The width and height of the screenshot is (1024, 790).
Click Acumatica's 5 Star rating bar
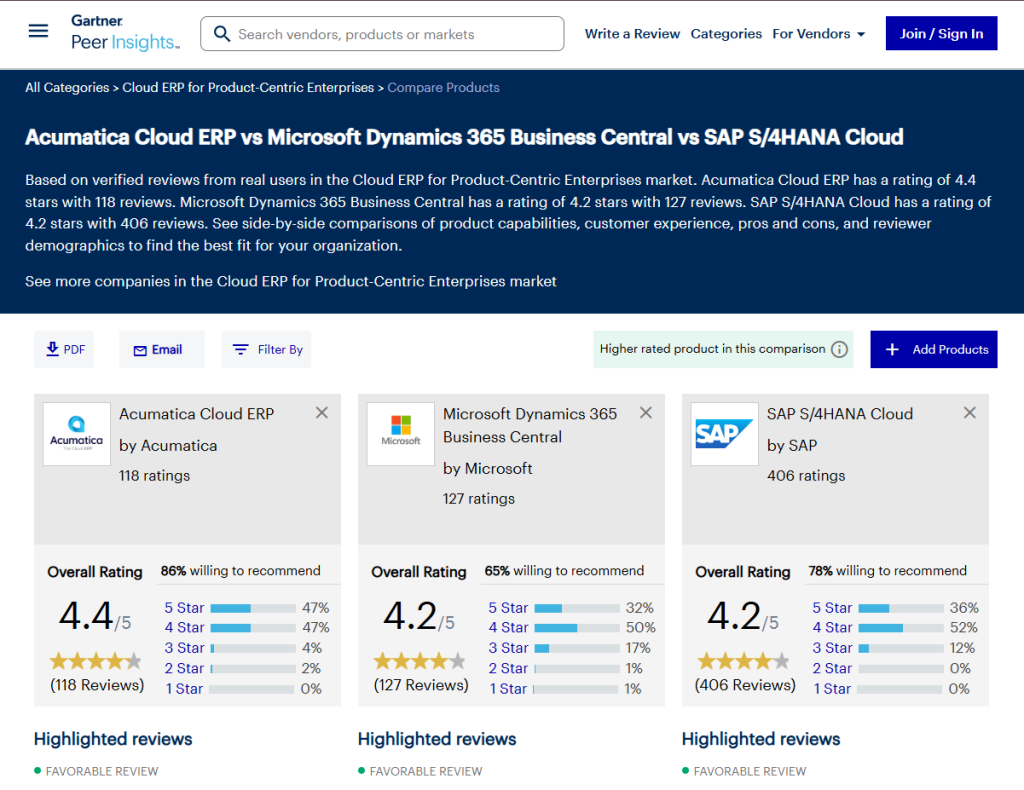[253, 608]
